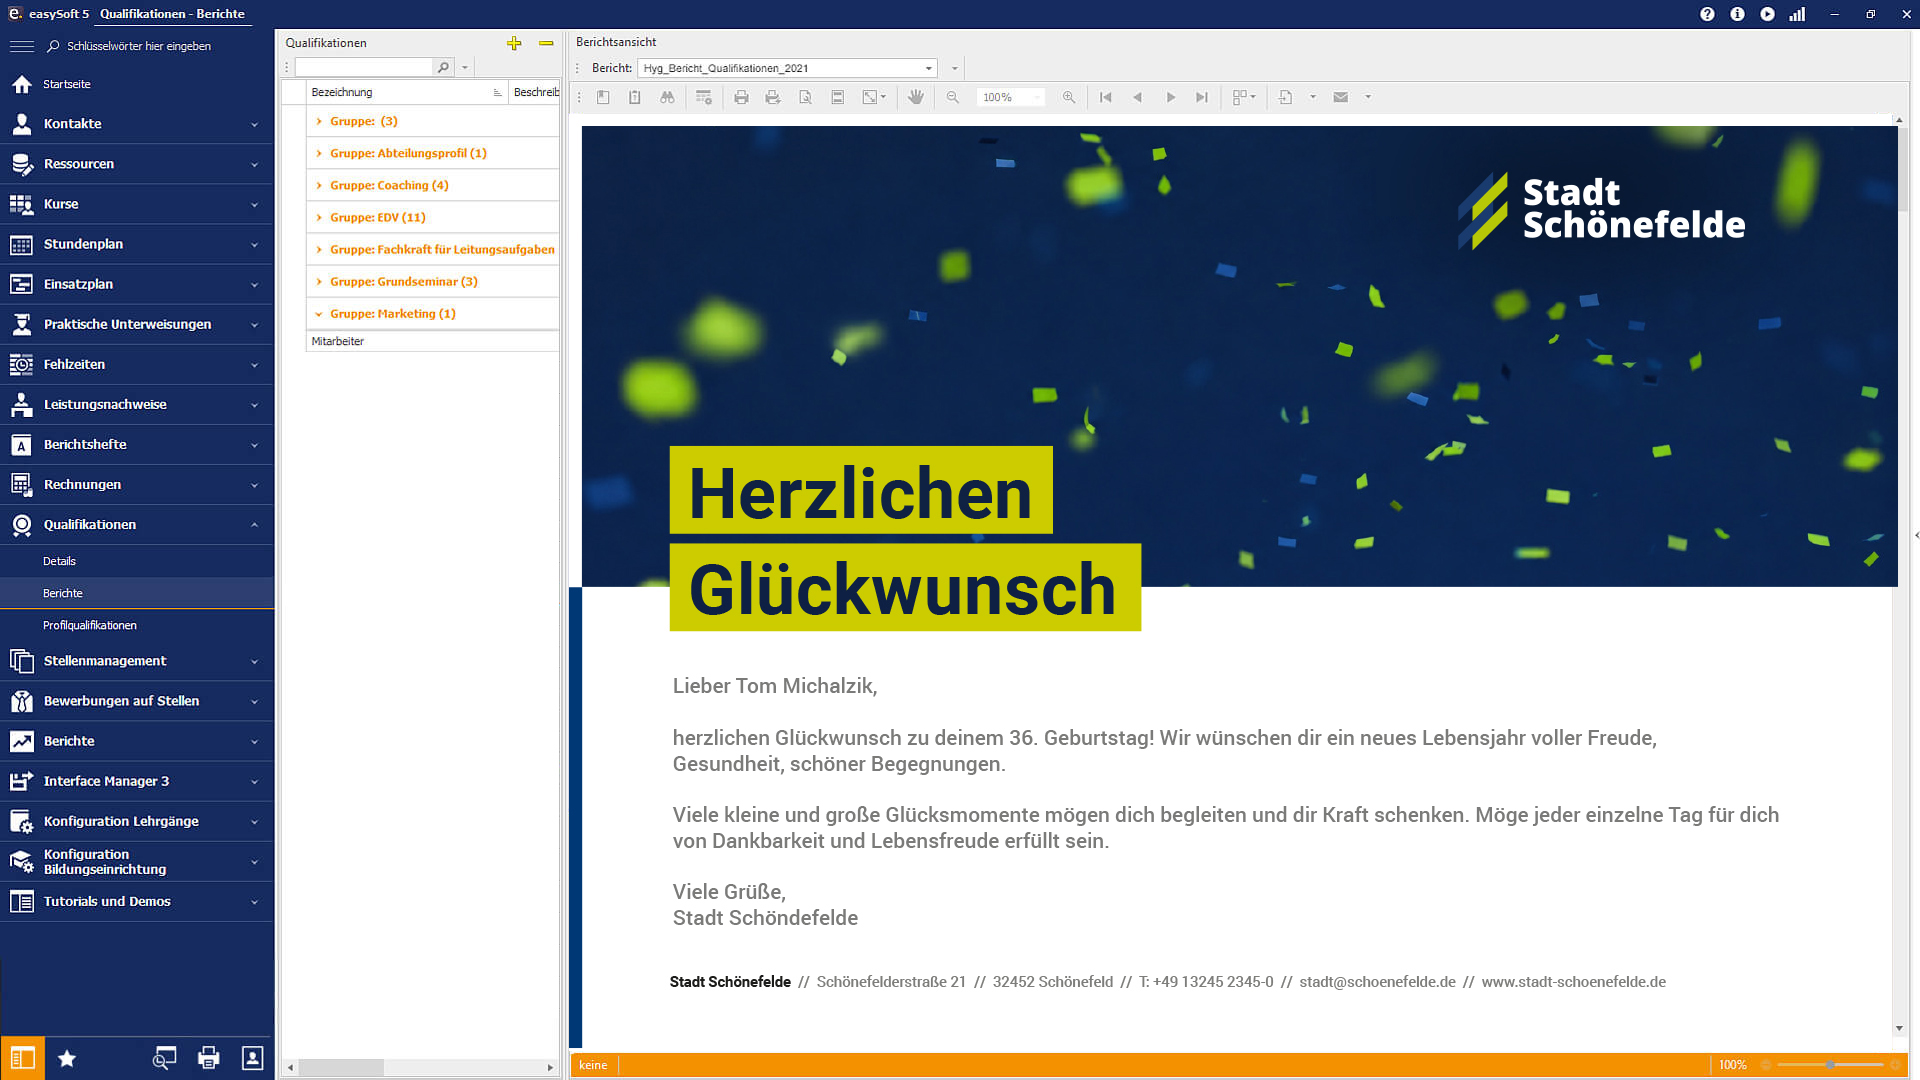The width and height of the screenshot is (1920, 1080).
Task: Click the contact person icon in bottom sidebar
Action: coord(253,1058)
